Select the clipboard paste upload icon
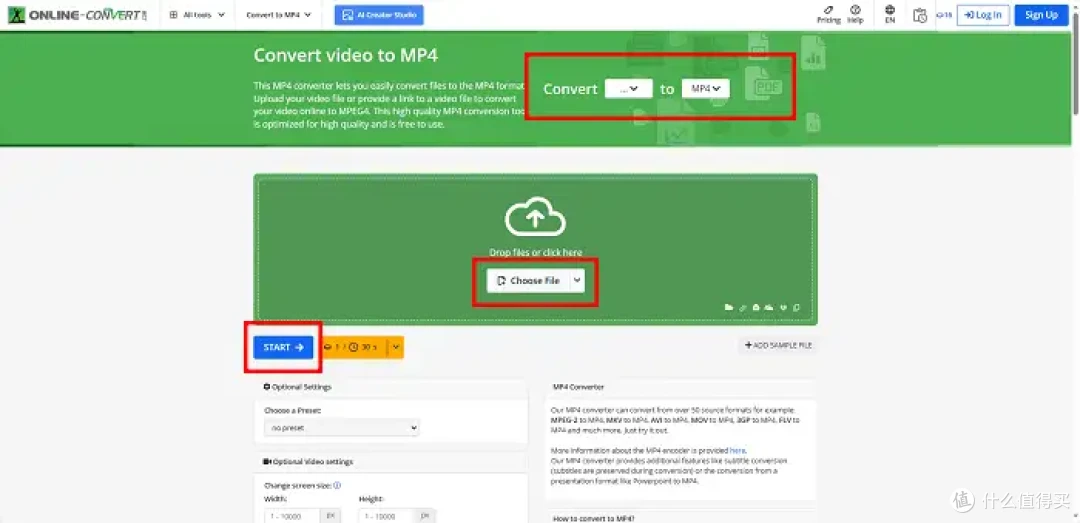1080x523 pixels. (796, 308)
